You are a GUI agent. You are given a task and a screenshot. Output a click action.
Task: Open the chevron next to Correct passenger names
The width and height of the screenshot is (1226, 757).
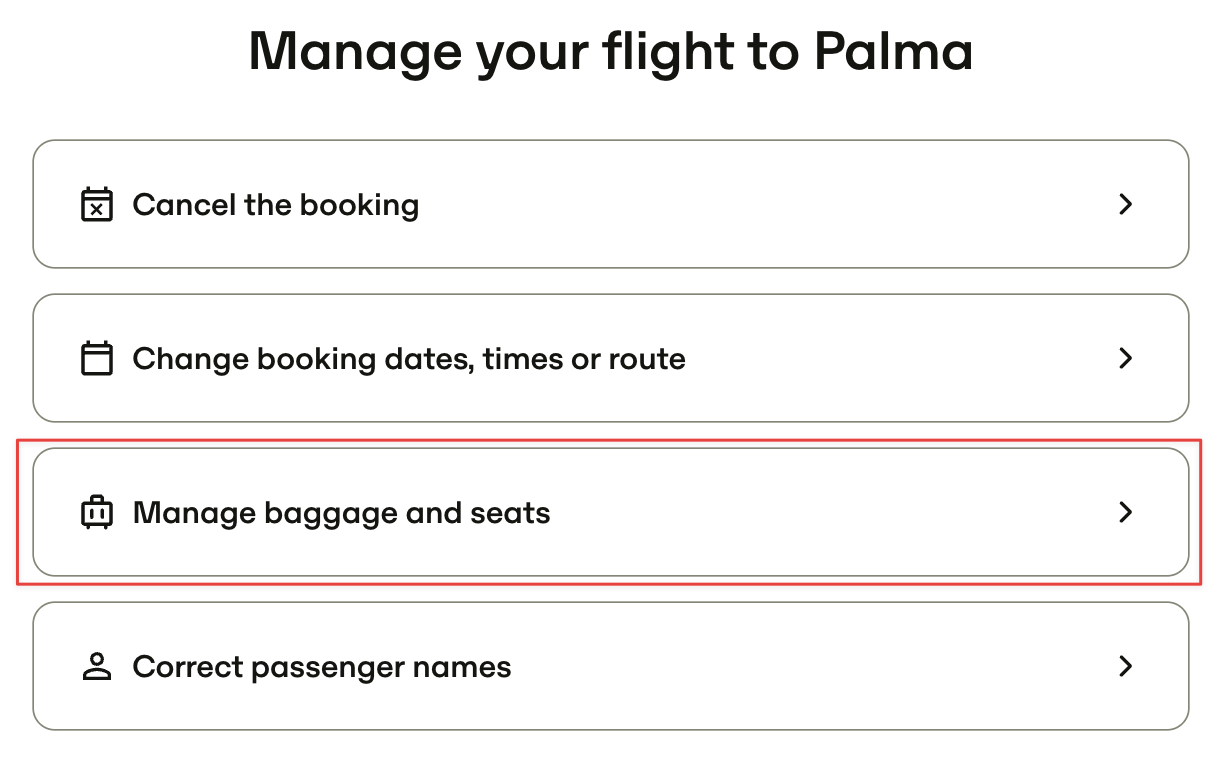1126,666
